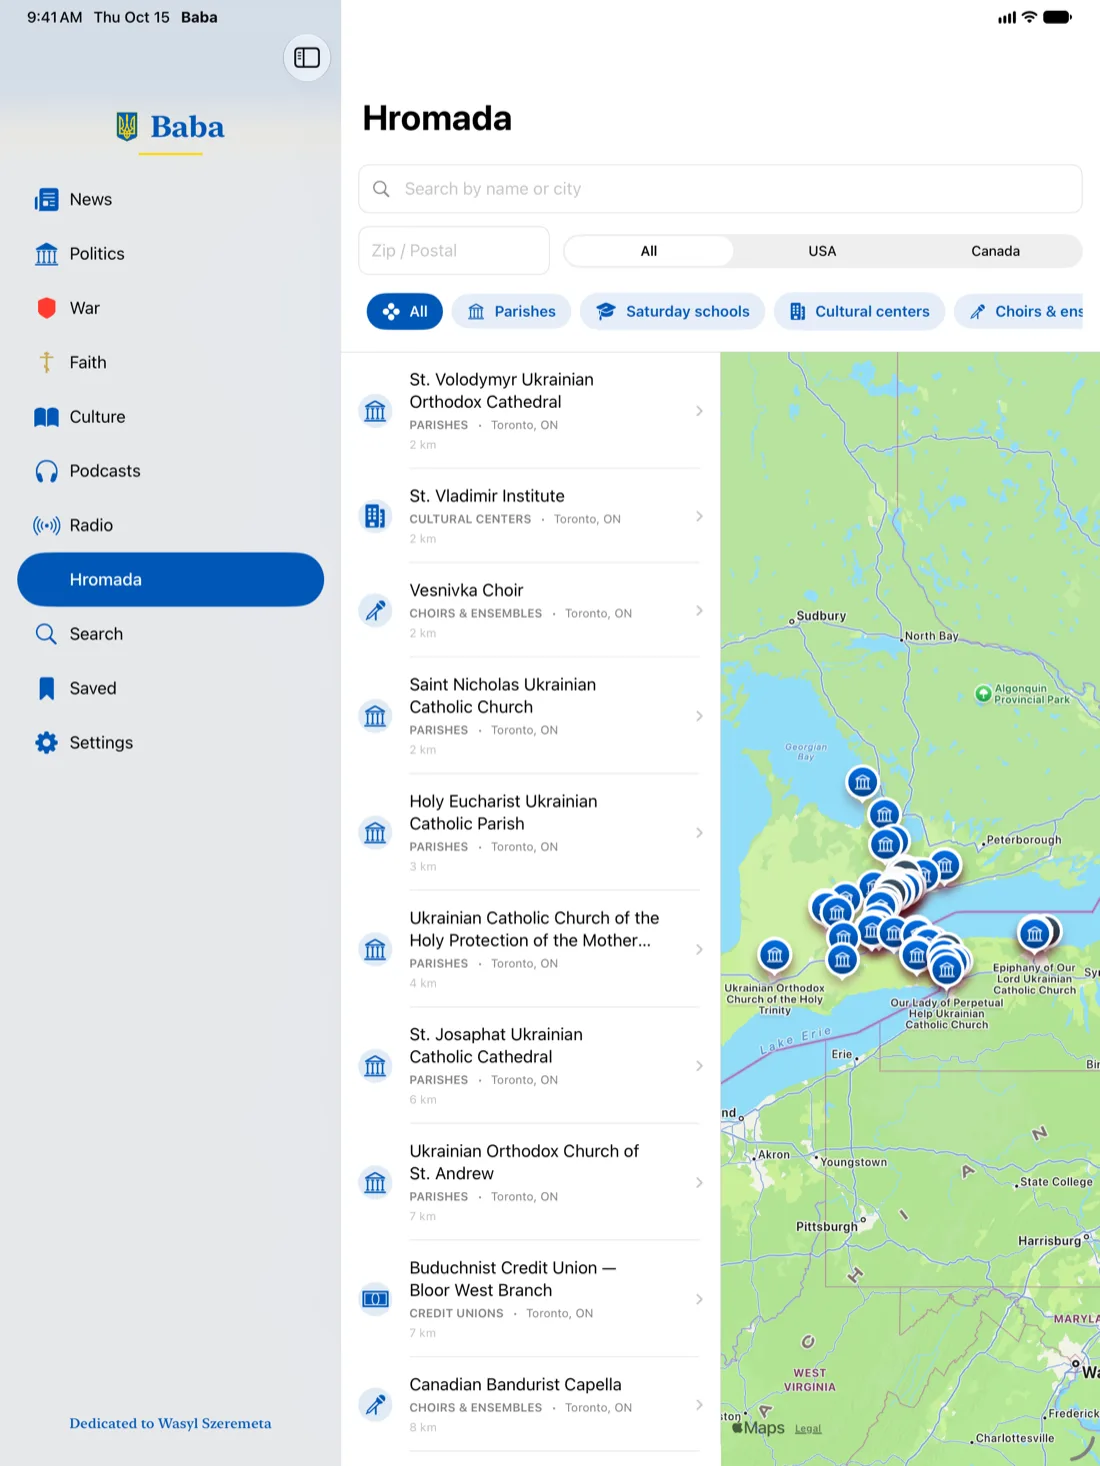Open Holy Eucharist Parish via its chevron
The height and width of the screenshot is (1466, 1100).
click(x=699, y=832)
